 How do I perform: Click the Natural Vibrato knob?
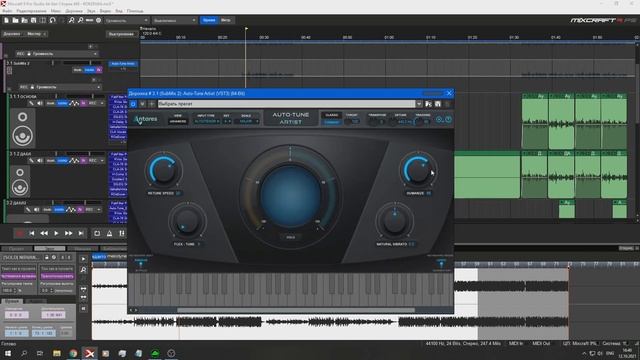point(394,221)
